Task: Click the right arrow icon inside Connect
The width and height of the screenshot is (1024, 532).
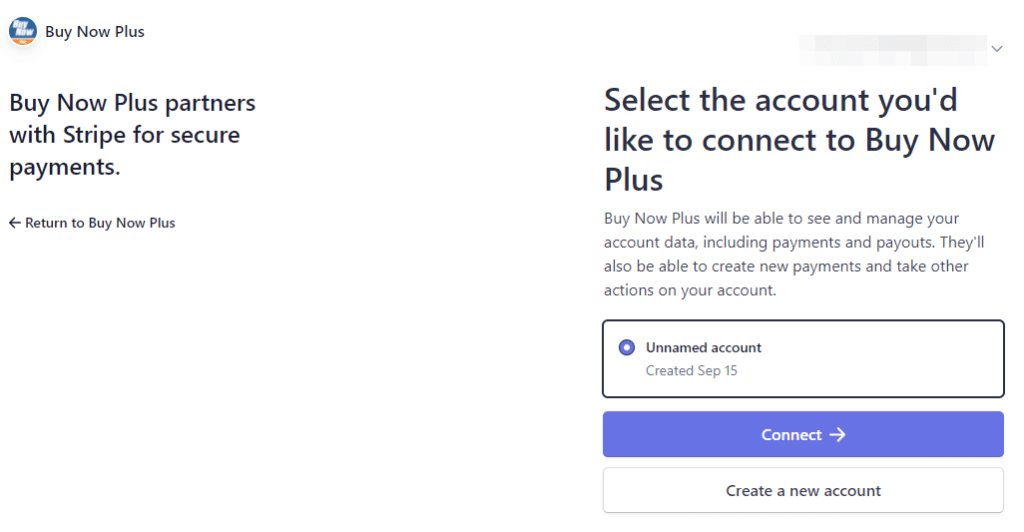Action: 837,435
